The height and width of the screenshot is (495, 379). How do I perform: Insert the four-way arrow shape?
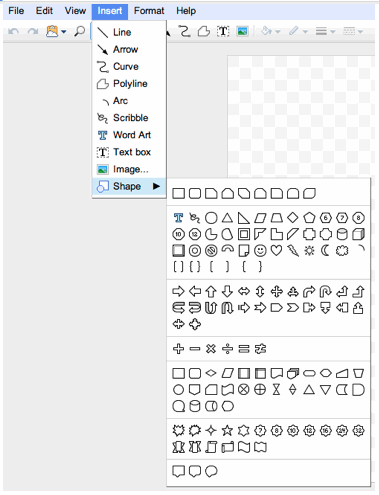(x=276, y=292)
